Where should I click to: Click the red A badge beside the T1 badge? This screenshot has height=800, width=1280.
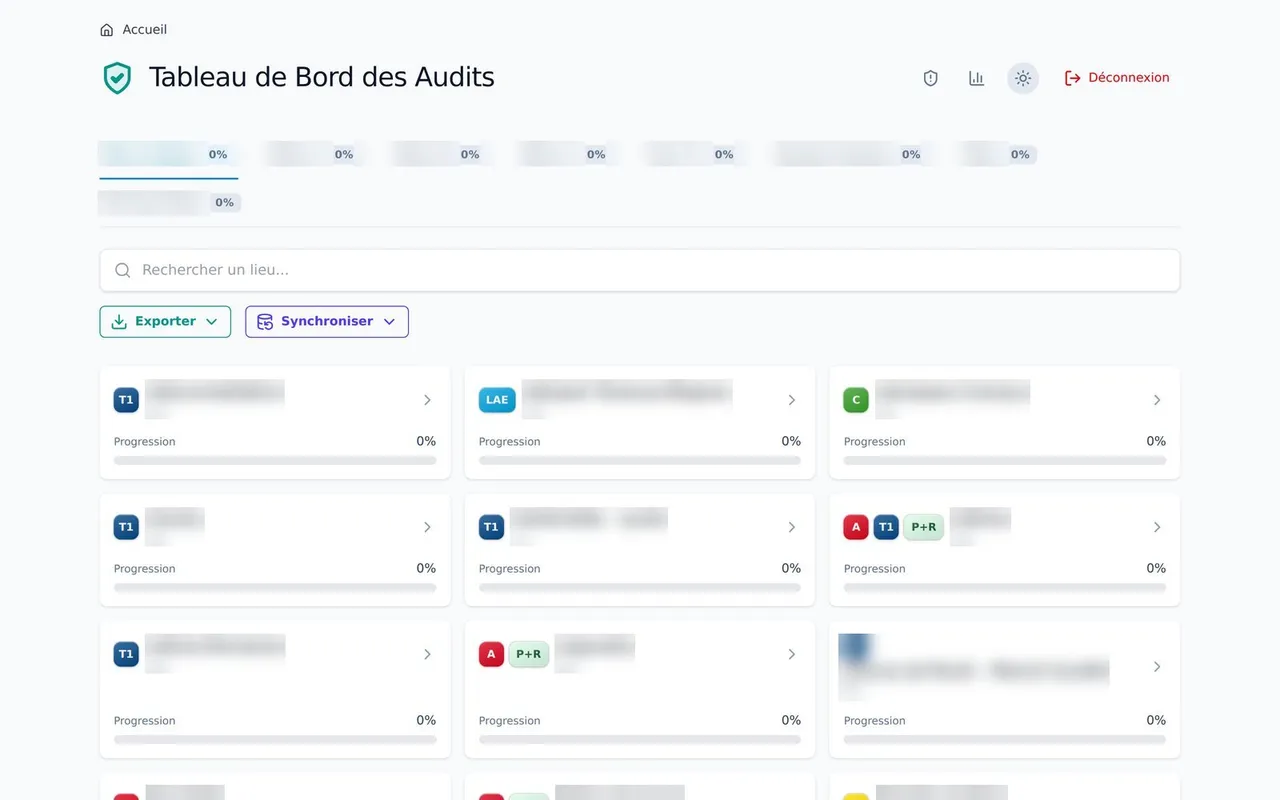tap(856, 527)
